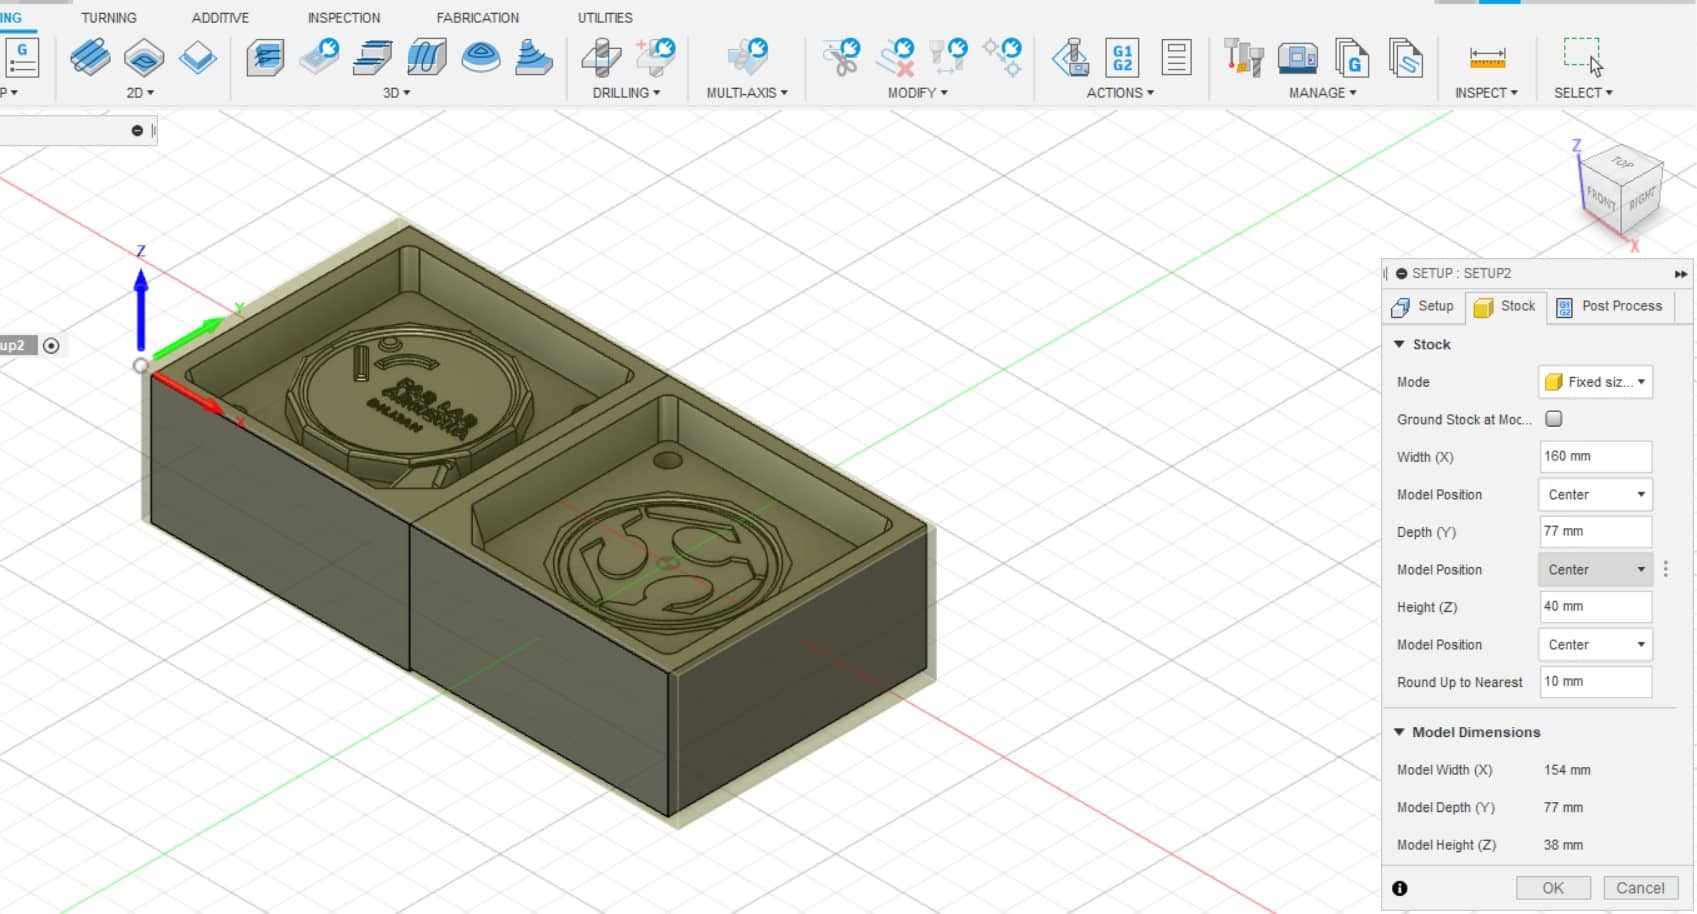
Task: Switch to the ADDITIVE tab
Action: pos(220,18)
